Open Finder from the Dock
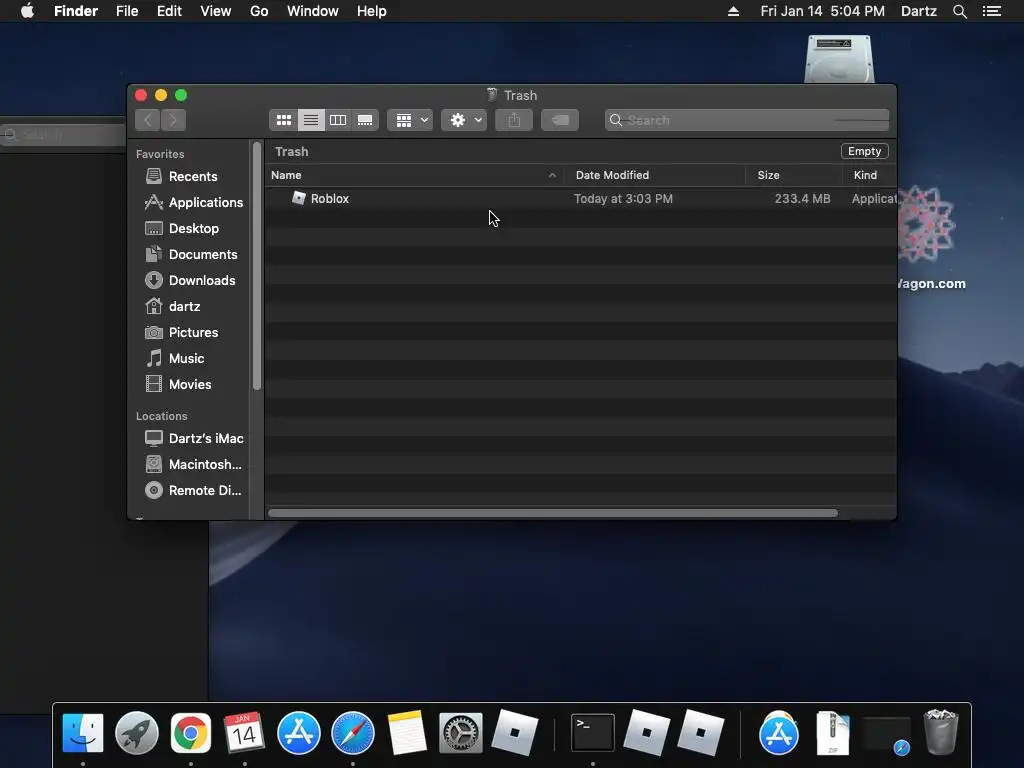 pos(83,733)
